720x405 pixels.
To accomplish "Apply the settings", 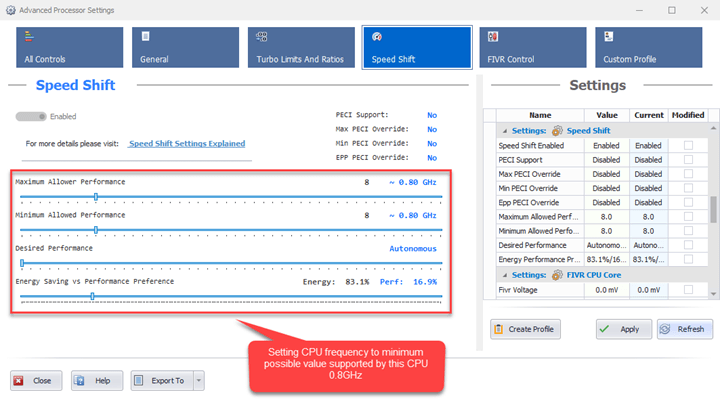I will (x=624, y=329).
